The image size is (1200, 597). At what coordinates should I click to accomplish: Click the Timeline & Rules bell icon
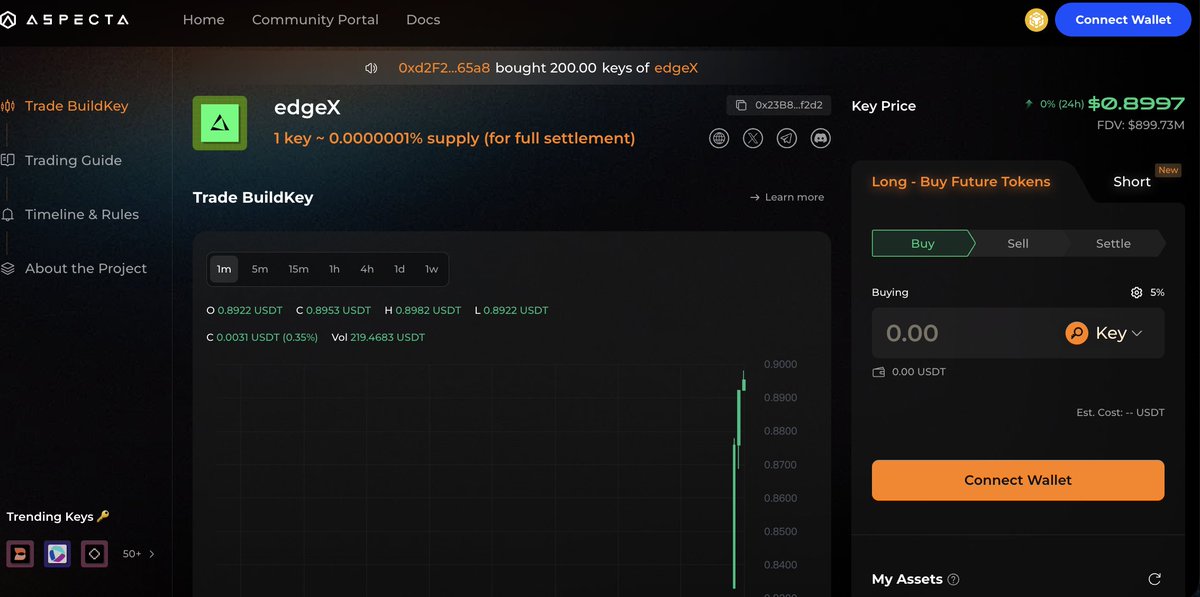pyautogui.click(x=8, y=214)
